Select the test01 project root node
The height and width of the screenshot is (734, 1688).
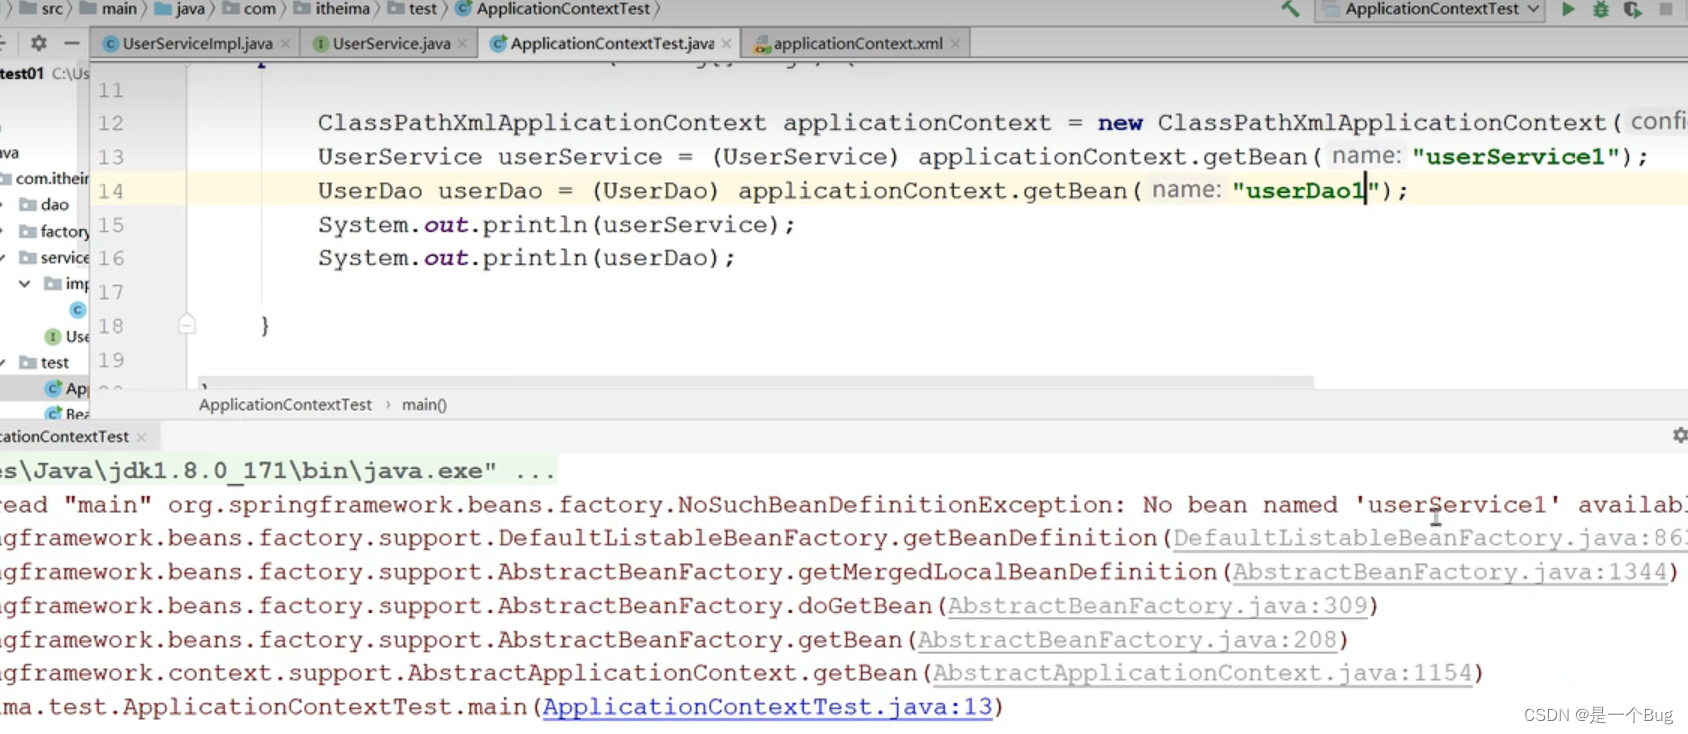click(22, 73)
